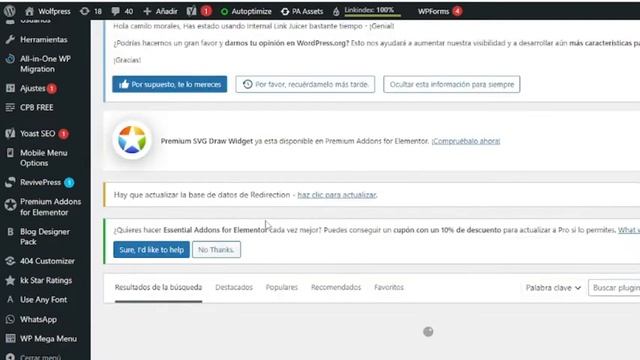Image resolution: width=640 pixels, height=360 pixels.
Task: Click the Wolfpress site name
Action: (54, 11)
